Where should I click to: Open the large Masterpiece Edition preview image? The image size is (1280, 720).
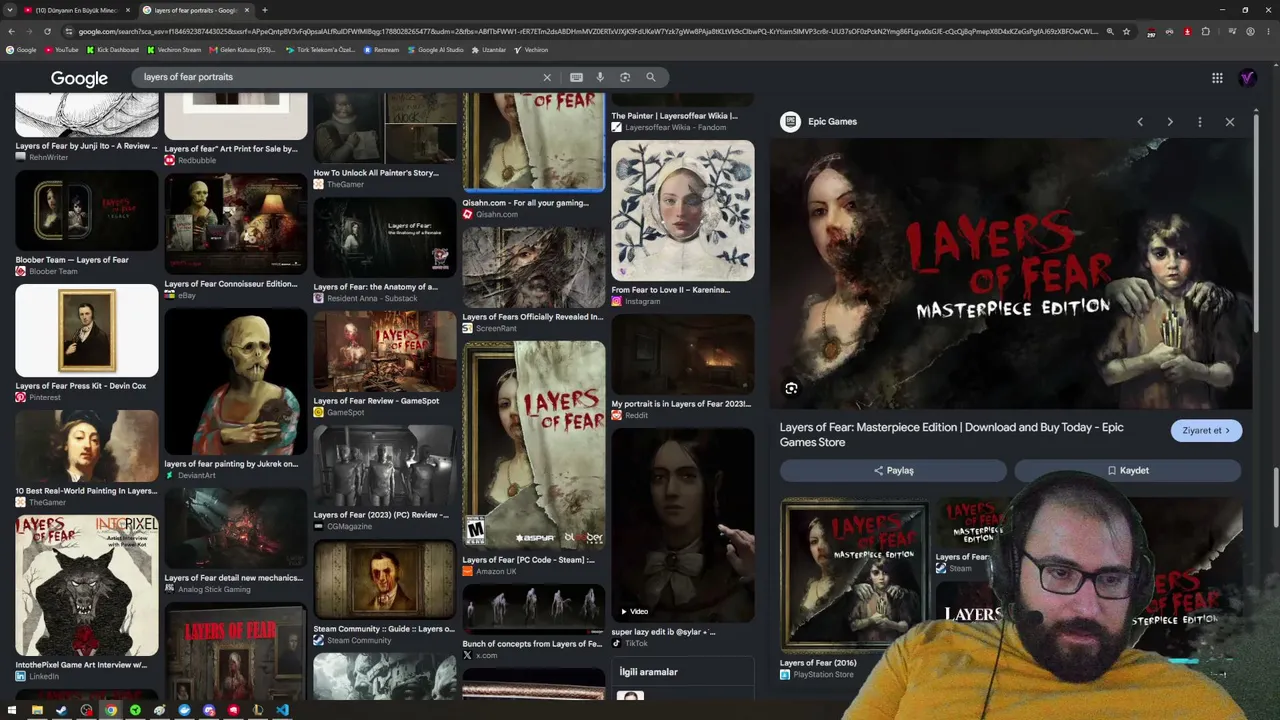pos(1011,273)
